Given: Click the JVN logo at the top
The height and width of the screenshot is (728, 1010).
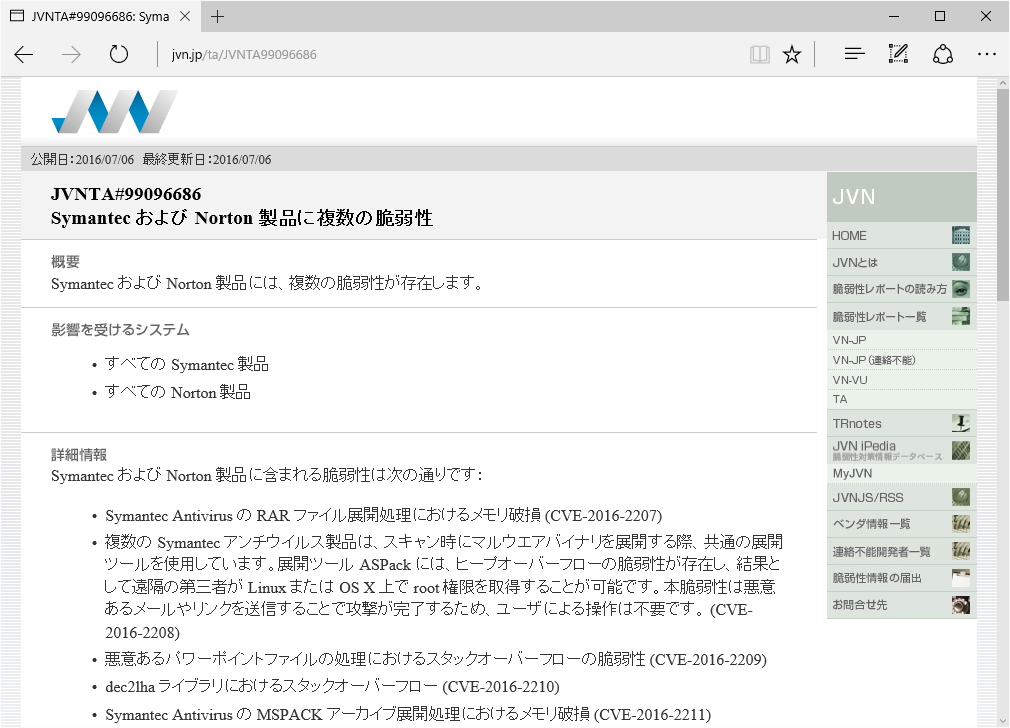Looking at the screenshot, I should (113, 110).
